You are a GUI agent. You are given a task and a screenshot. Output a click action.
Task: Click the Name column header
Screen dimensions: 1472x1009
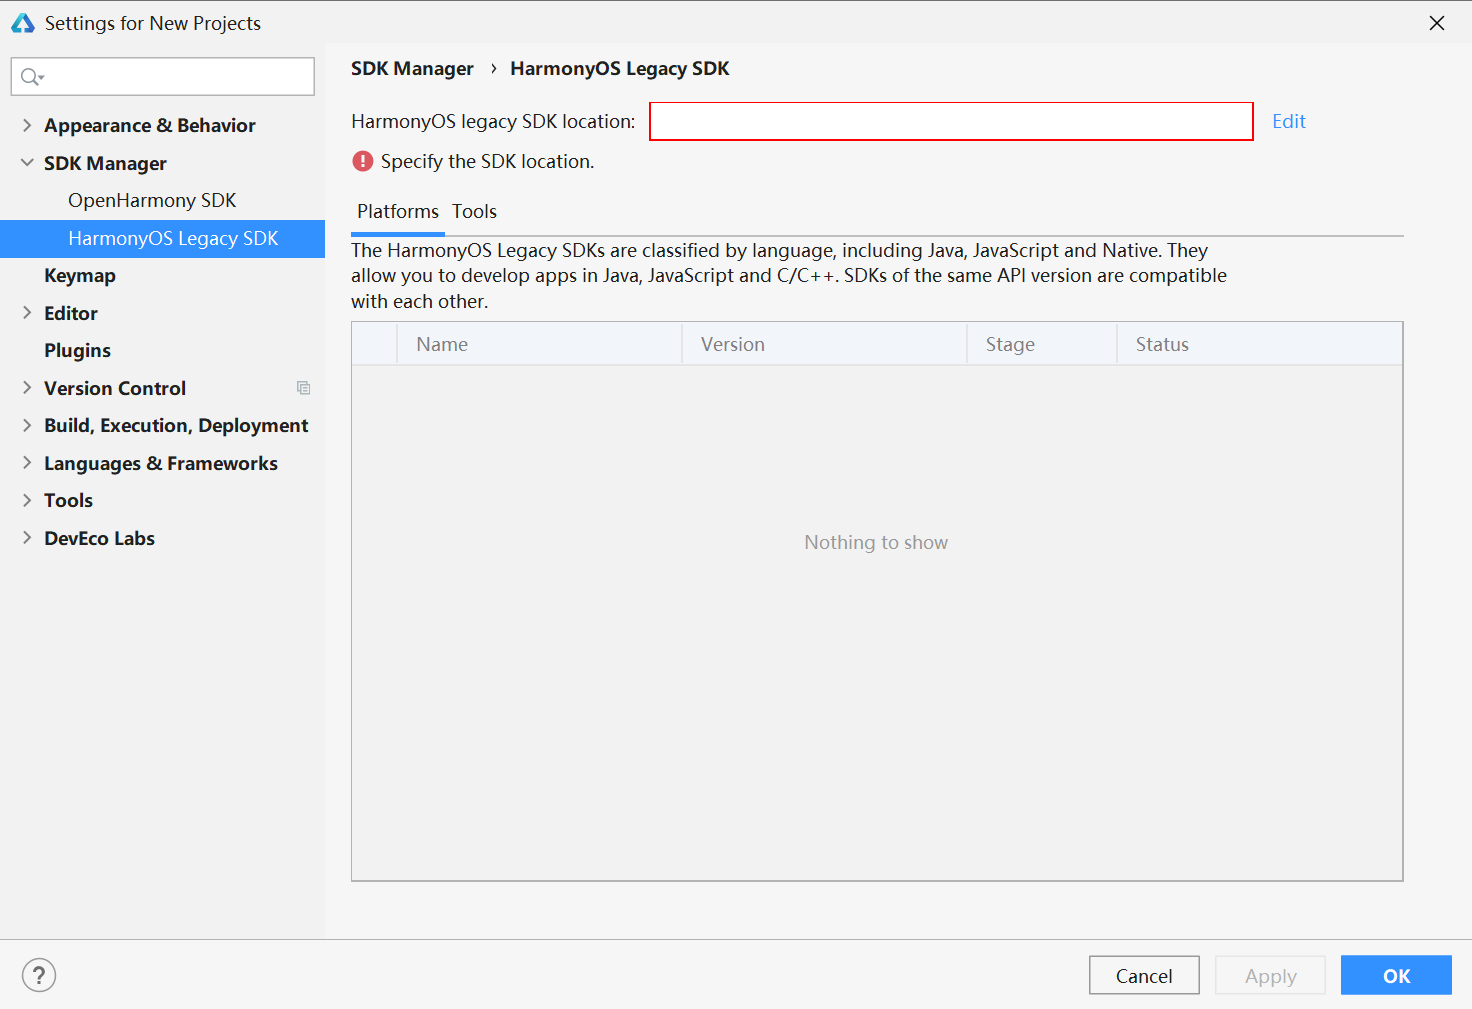click(540, 344)
